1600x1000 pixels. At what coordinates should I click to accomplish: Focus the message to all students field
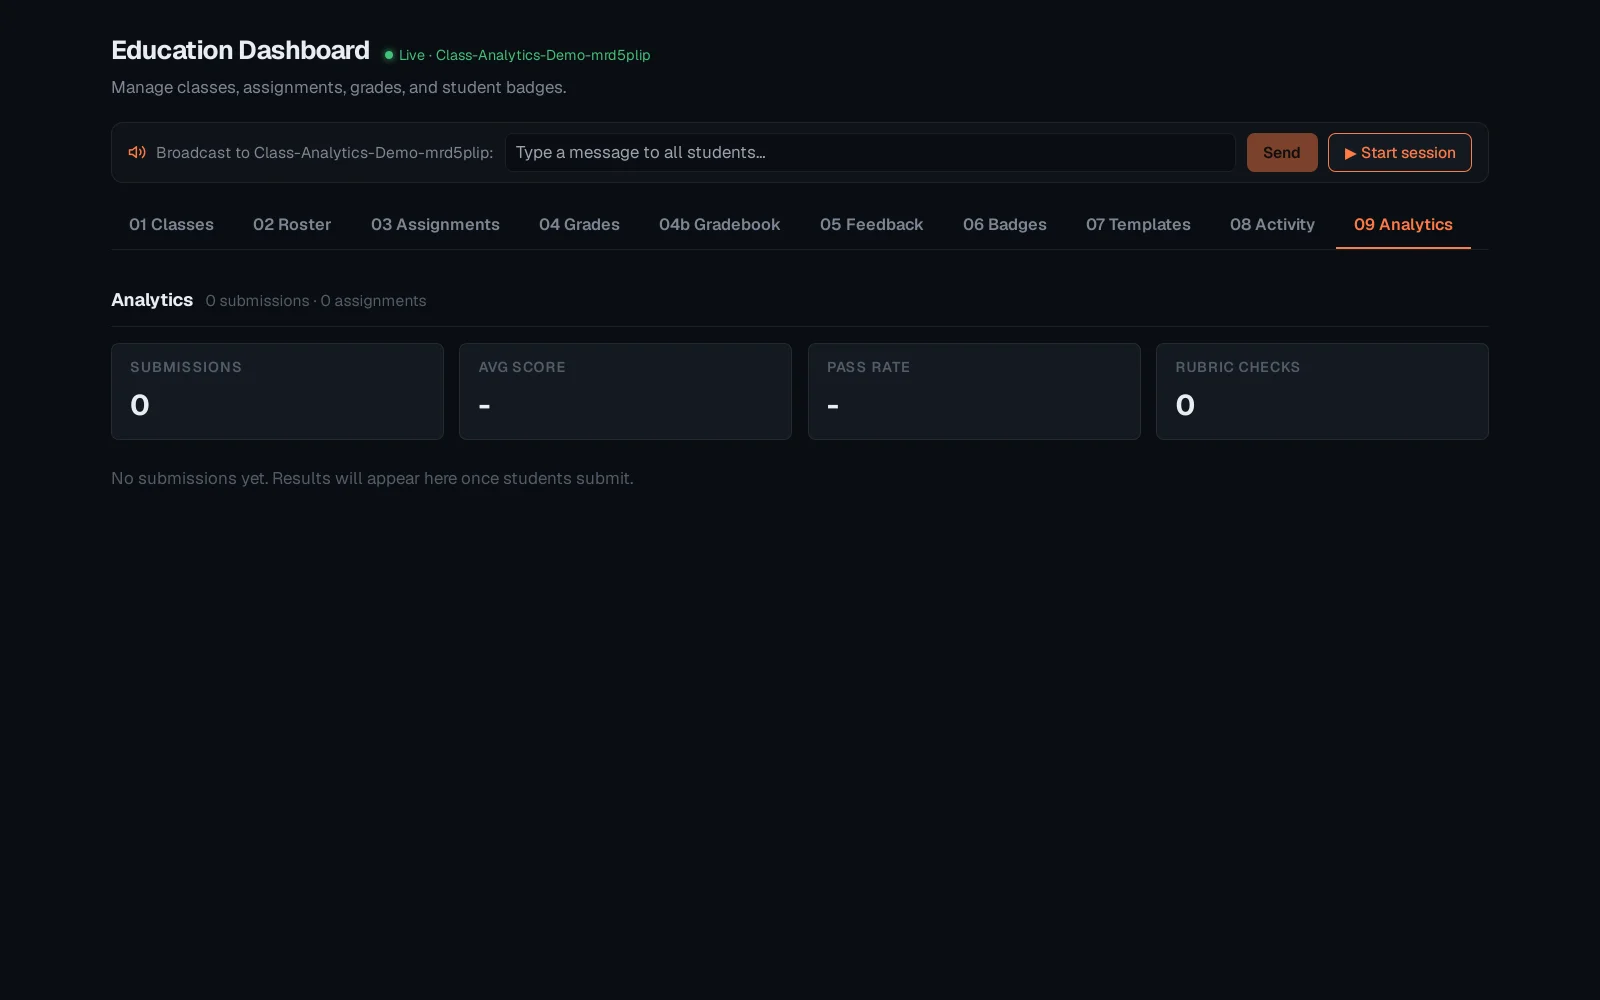[x=870, y=152]
